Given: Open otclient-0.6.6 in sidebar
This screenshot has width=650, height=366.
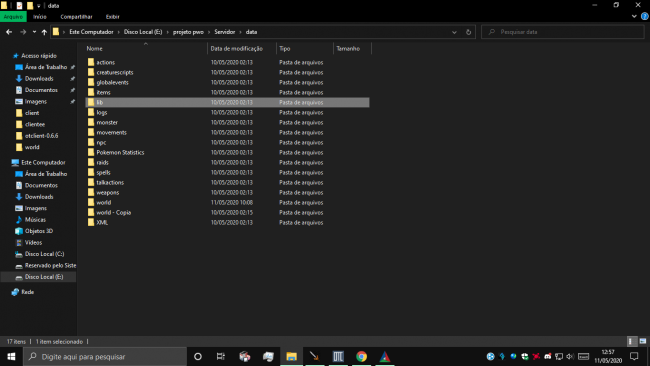Looking at the screenshot, I should (x=41, y=136).
